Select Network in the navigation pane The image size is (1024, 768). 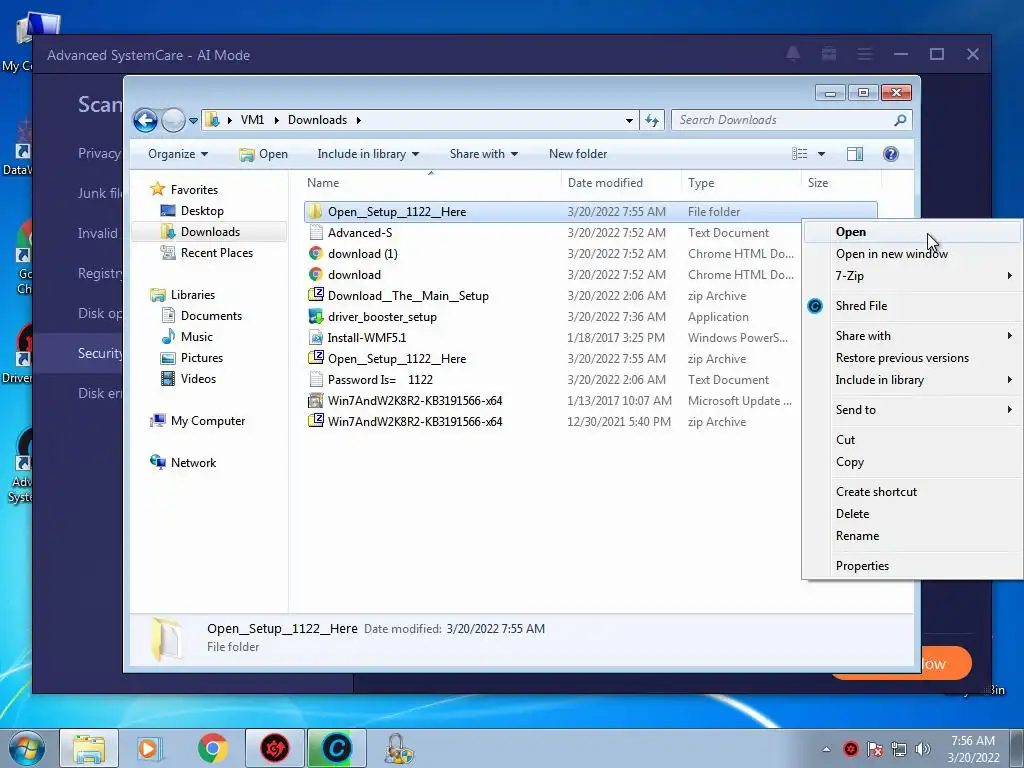[193, 463]
